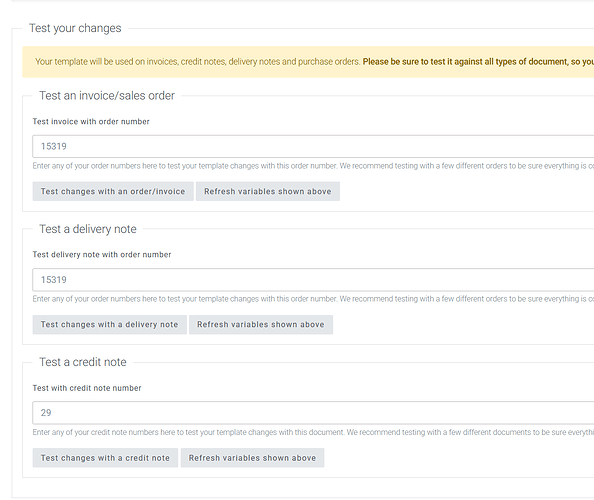
Task: Click the 'Test an invoice/sales order' heading
Action: pyautogui.click(x=107, y=95)
